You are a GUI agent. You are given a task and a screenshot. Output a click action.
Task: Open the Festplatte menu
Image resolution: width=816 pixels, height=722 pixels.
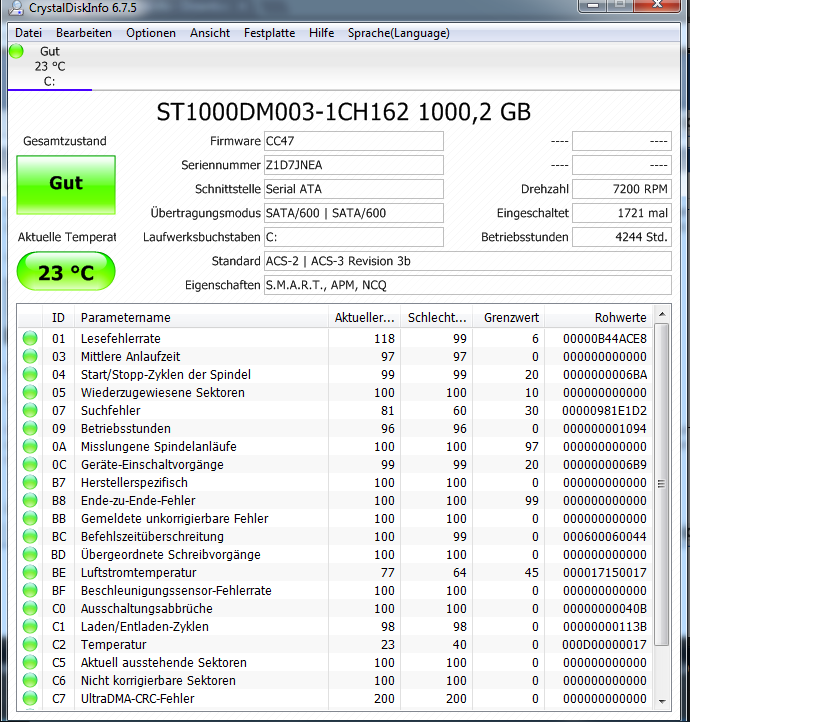(270, 33)
